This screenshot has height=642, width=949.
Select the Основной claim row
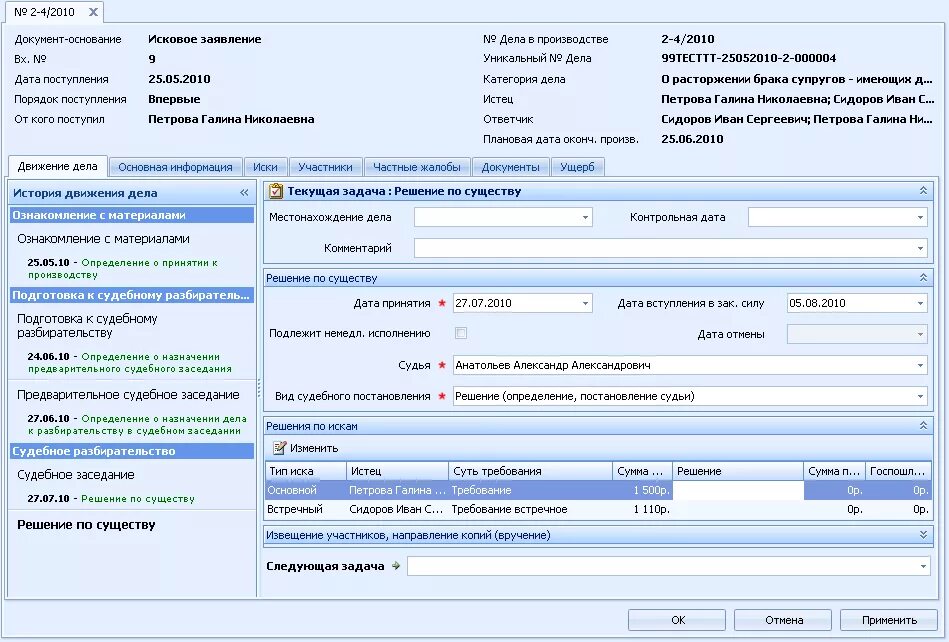click(598, 490)
